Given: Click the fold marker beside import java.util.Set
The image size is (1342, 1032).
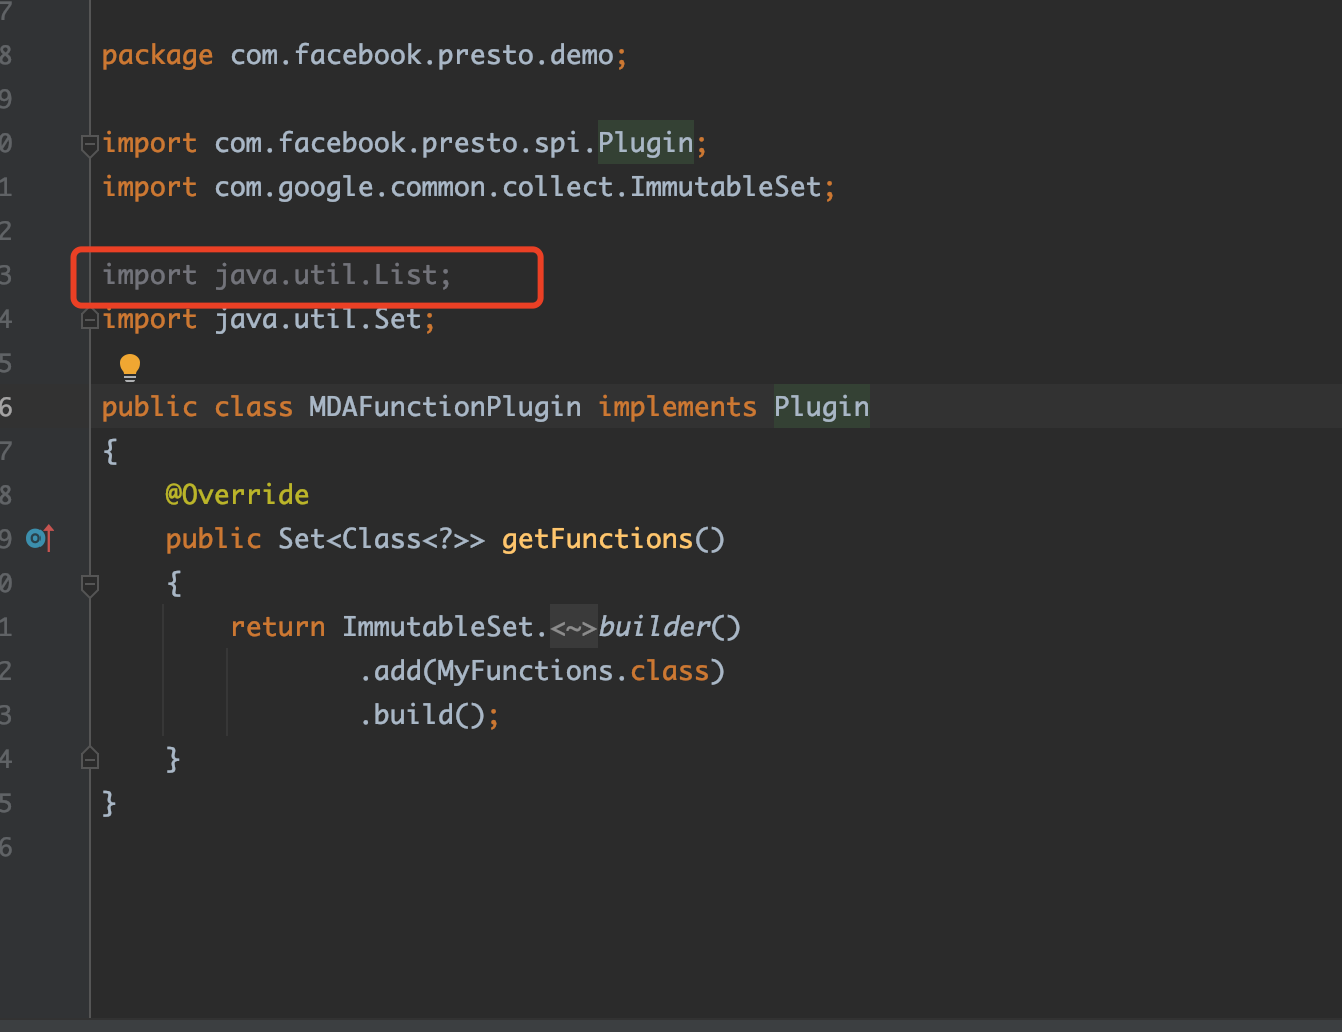Looking at the screenshot, I should (x=89, y=319).
